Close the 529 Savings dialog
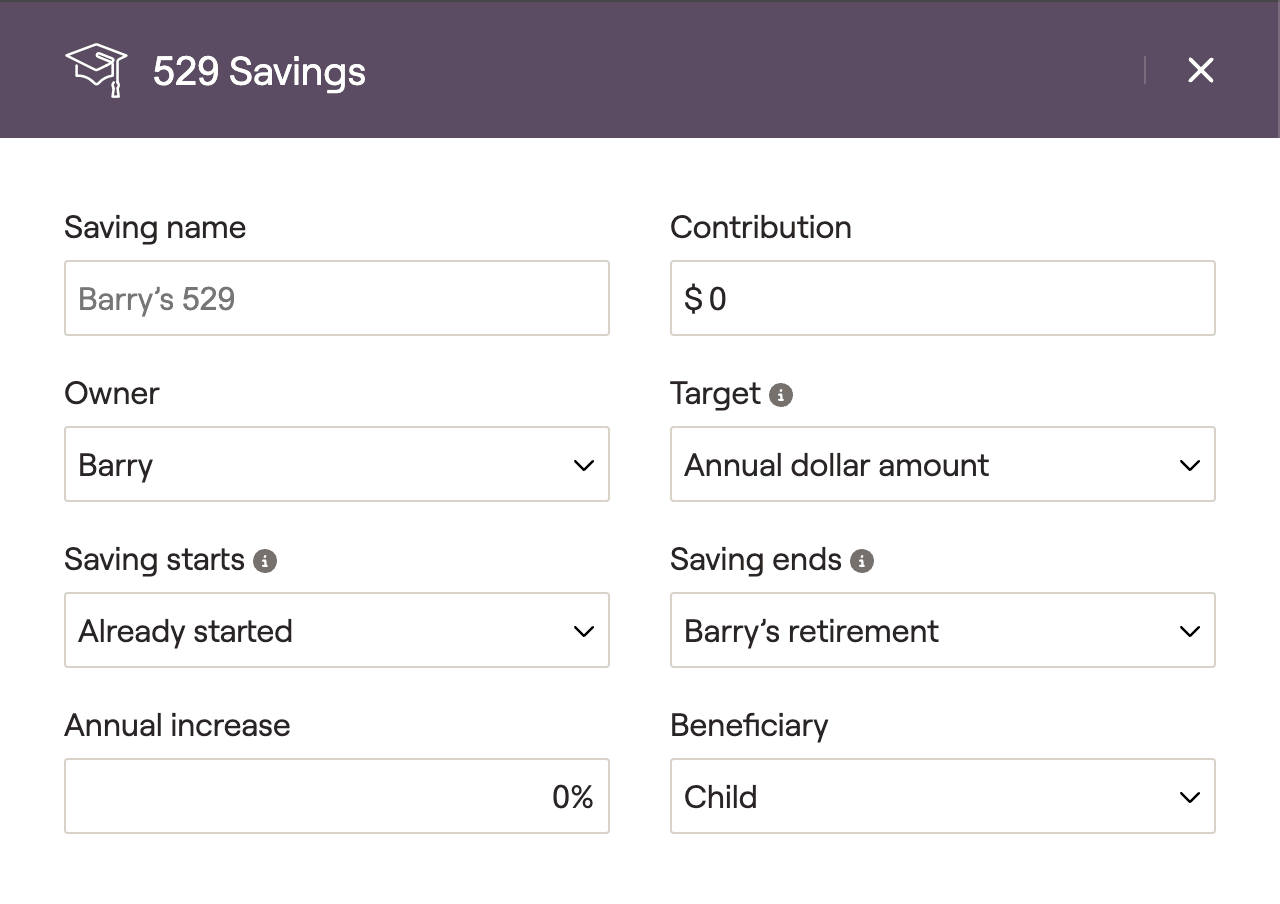The width and height of the screenshot is (1280, 904). click(x=1200, y=70)
